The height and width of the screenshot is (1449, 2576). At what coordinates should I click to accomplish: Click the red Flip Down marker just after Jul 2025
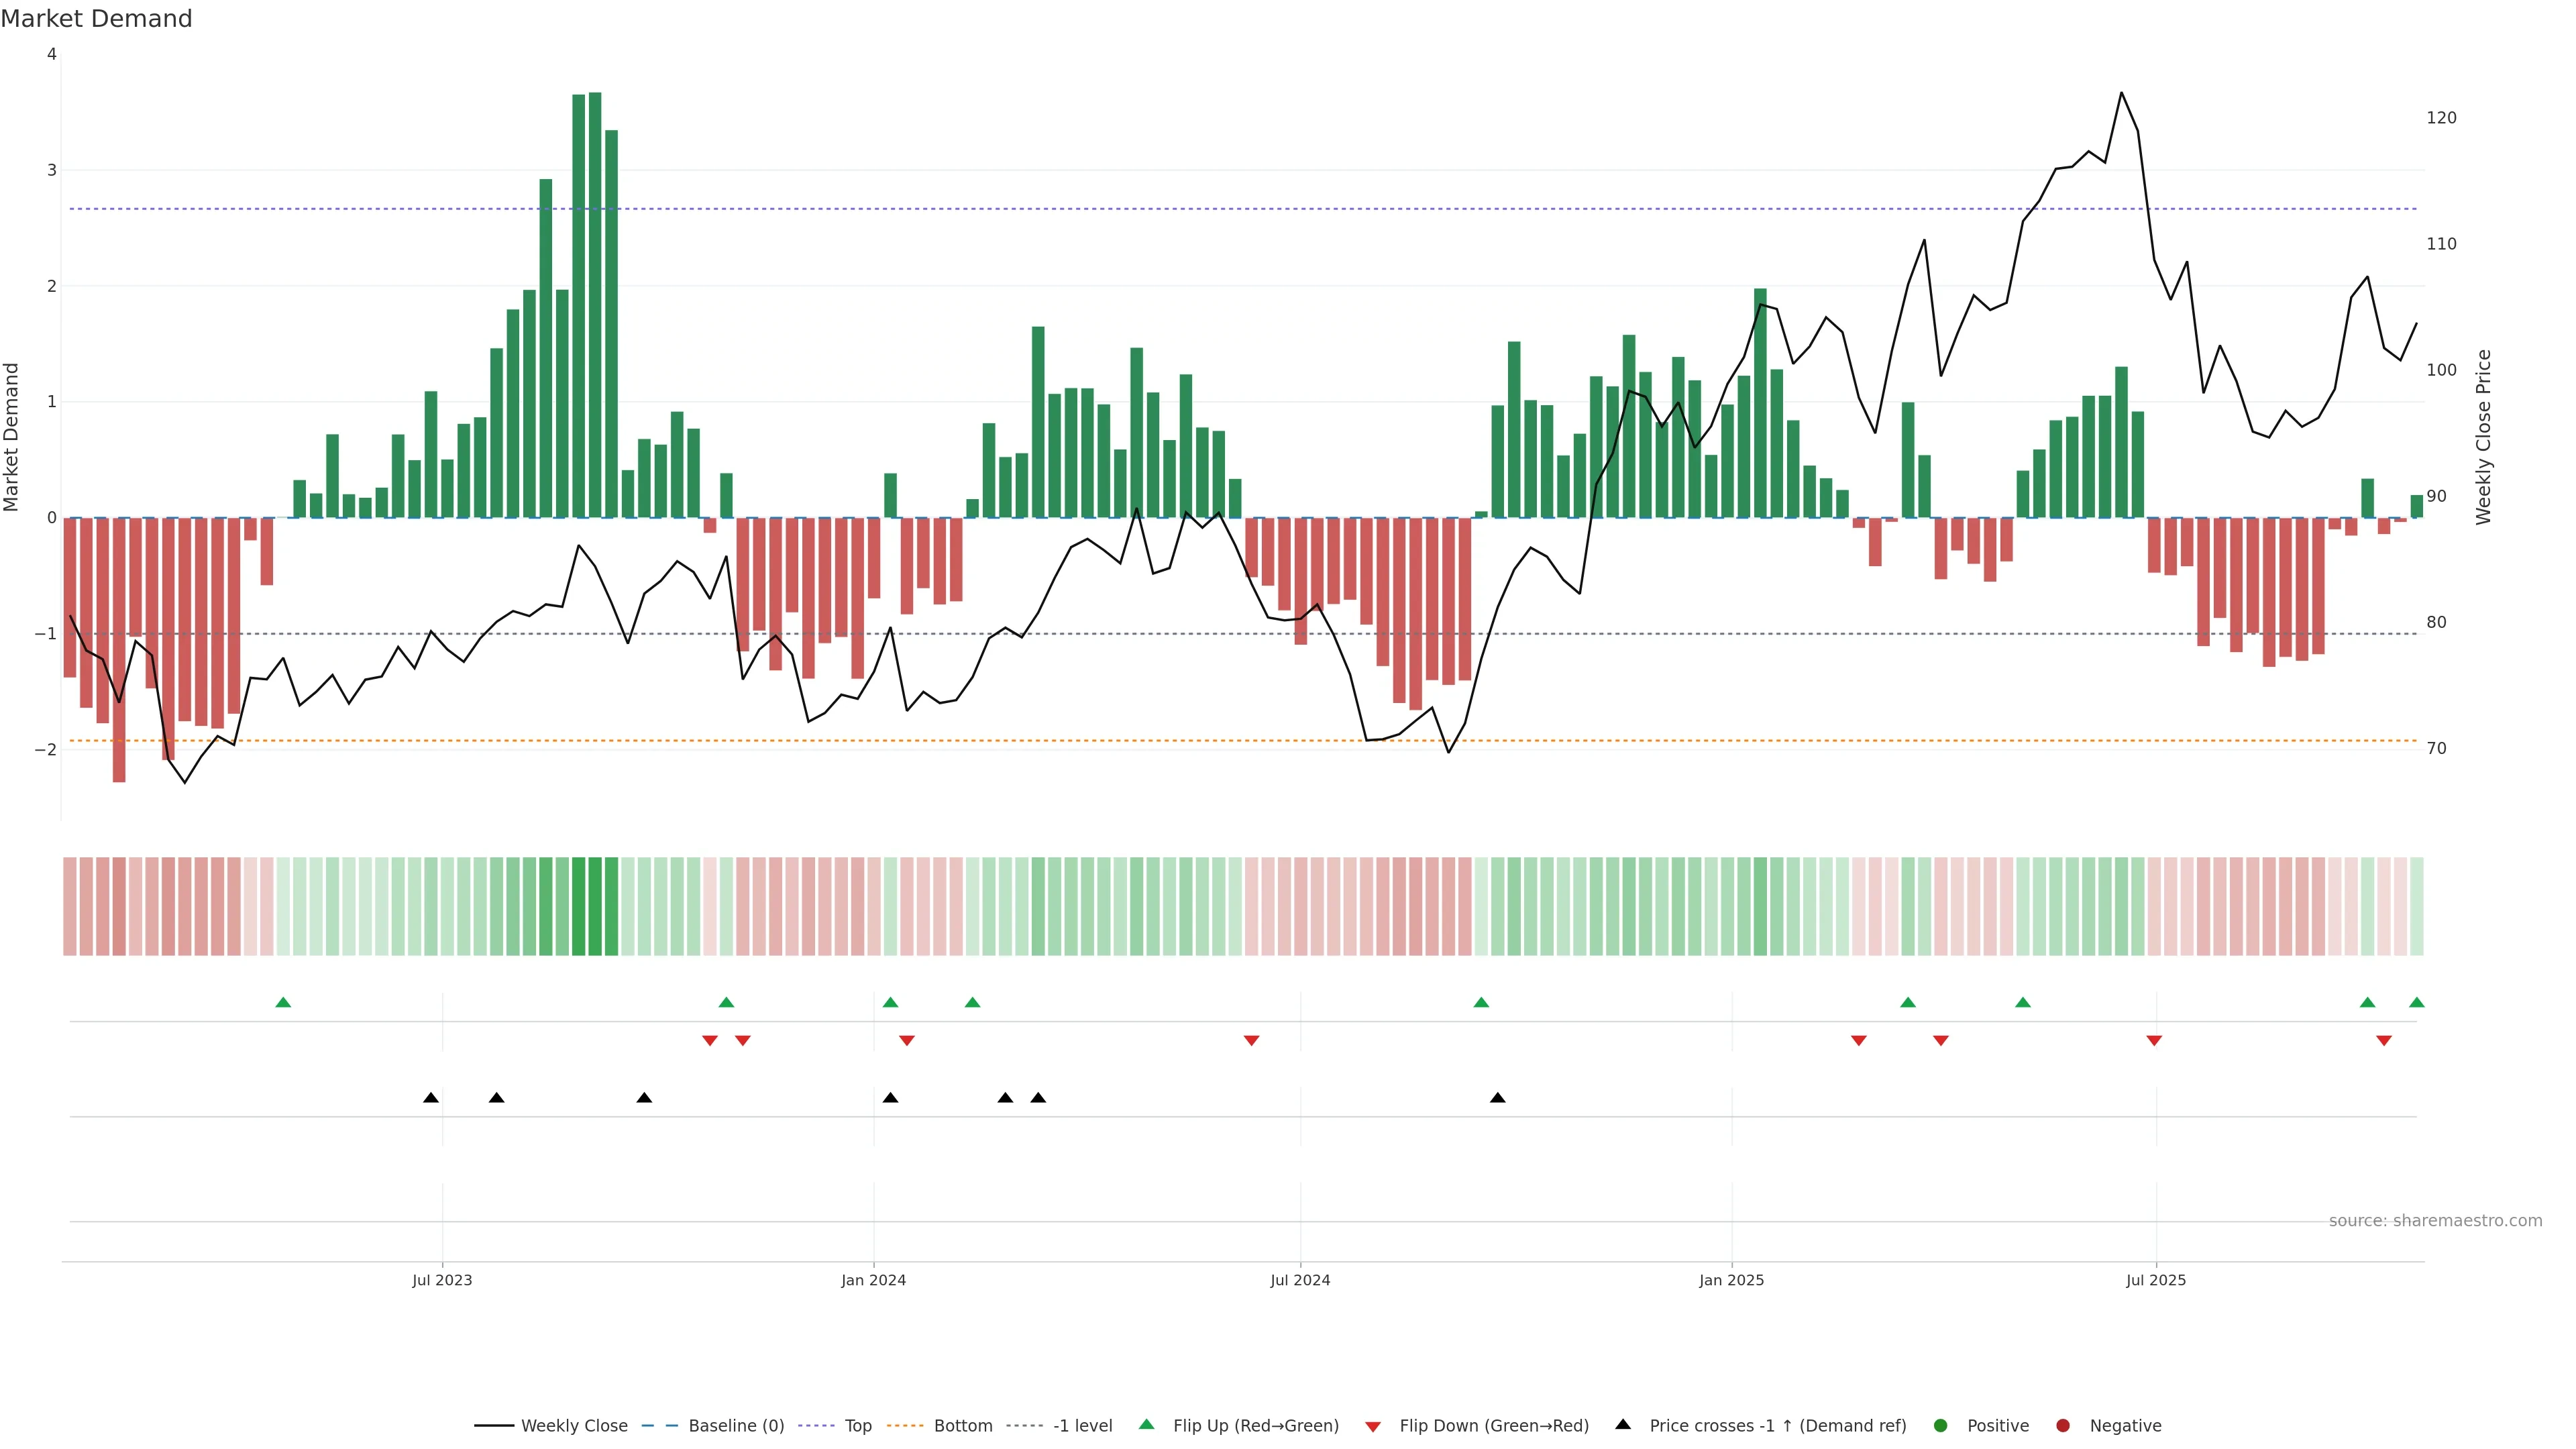coord(2154,1041)
